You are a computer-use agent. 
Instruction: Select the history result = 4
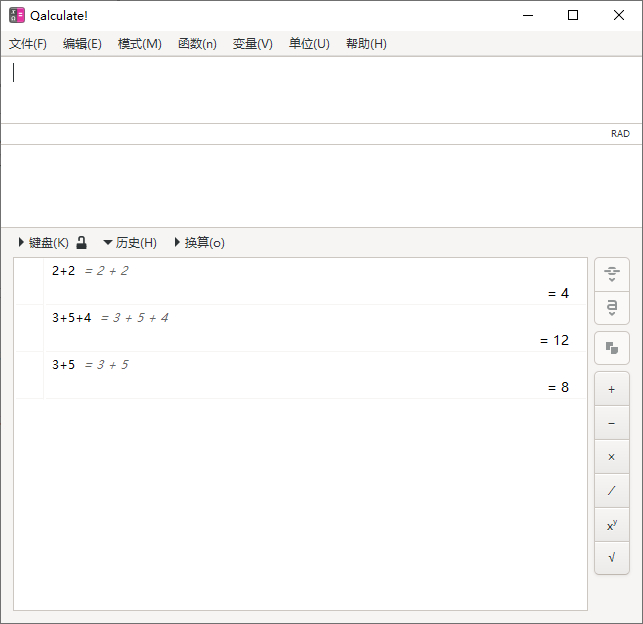pos(559,294)
